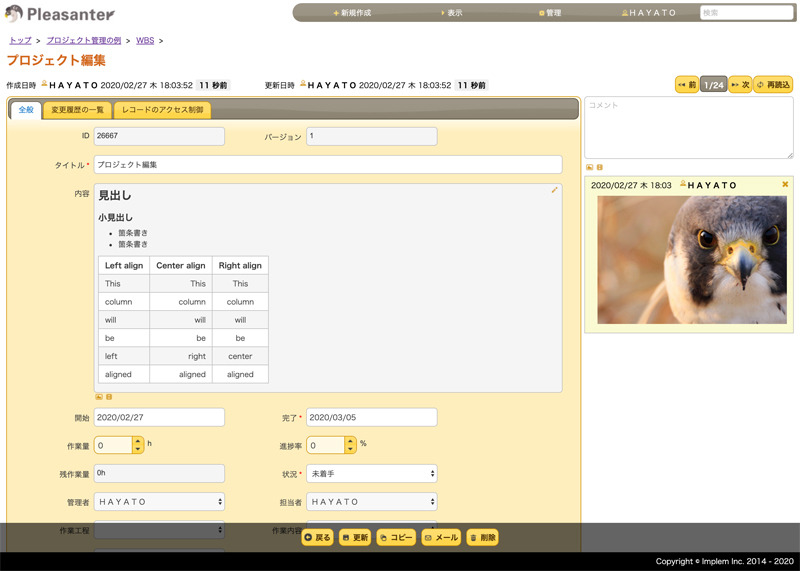Click the 更新 update button
Viewport: 800px width, 571px height.
click(x=355, y=537)
